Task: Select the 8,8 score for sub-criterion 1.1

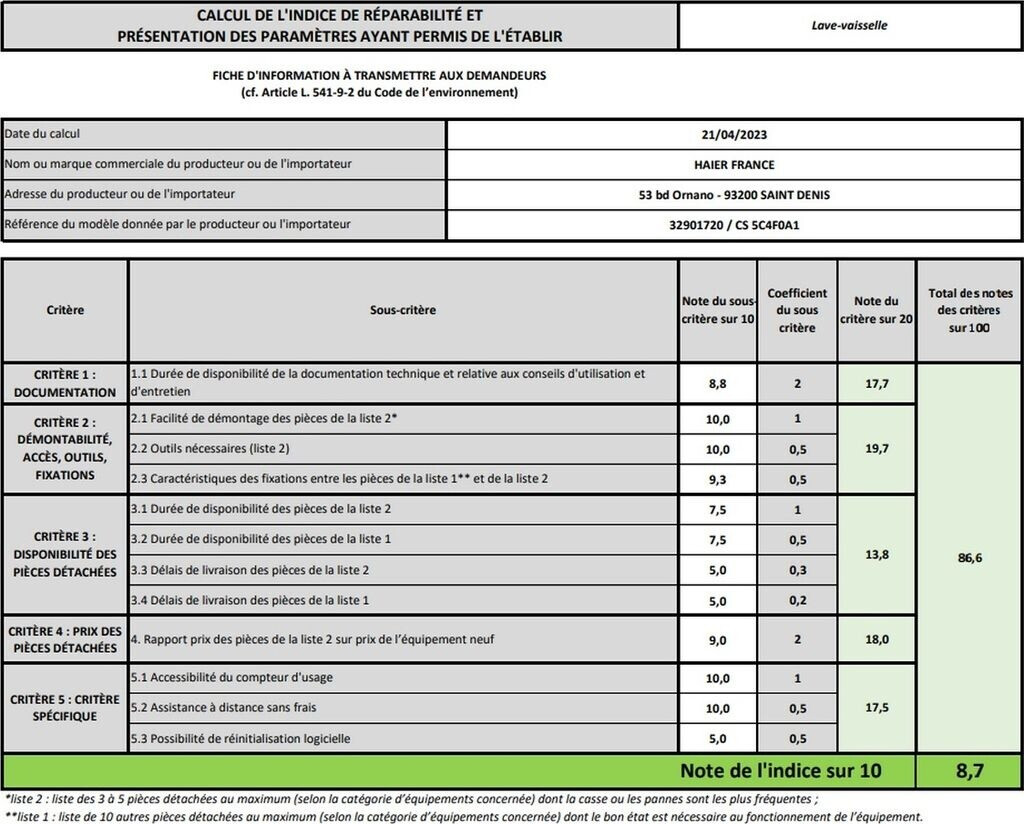Action: point(718,383)
